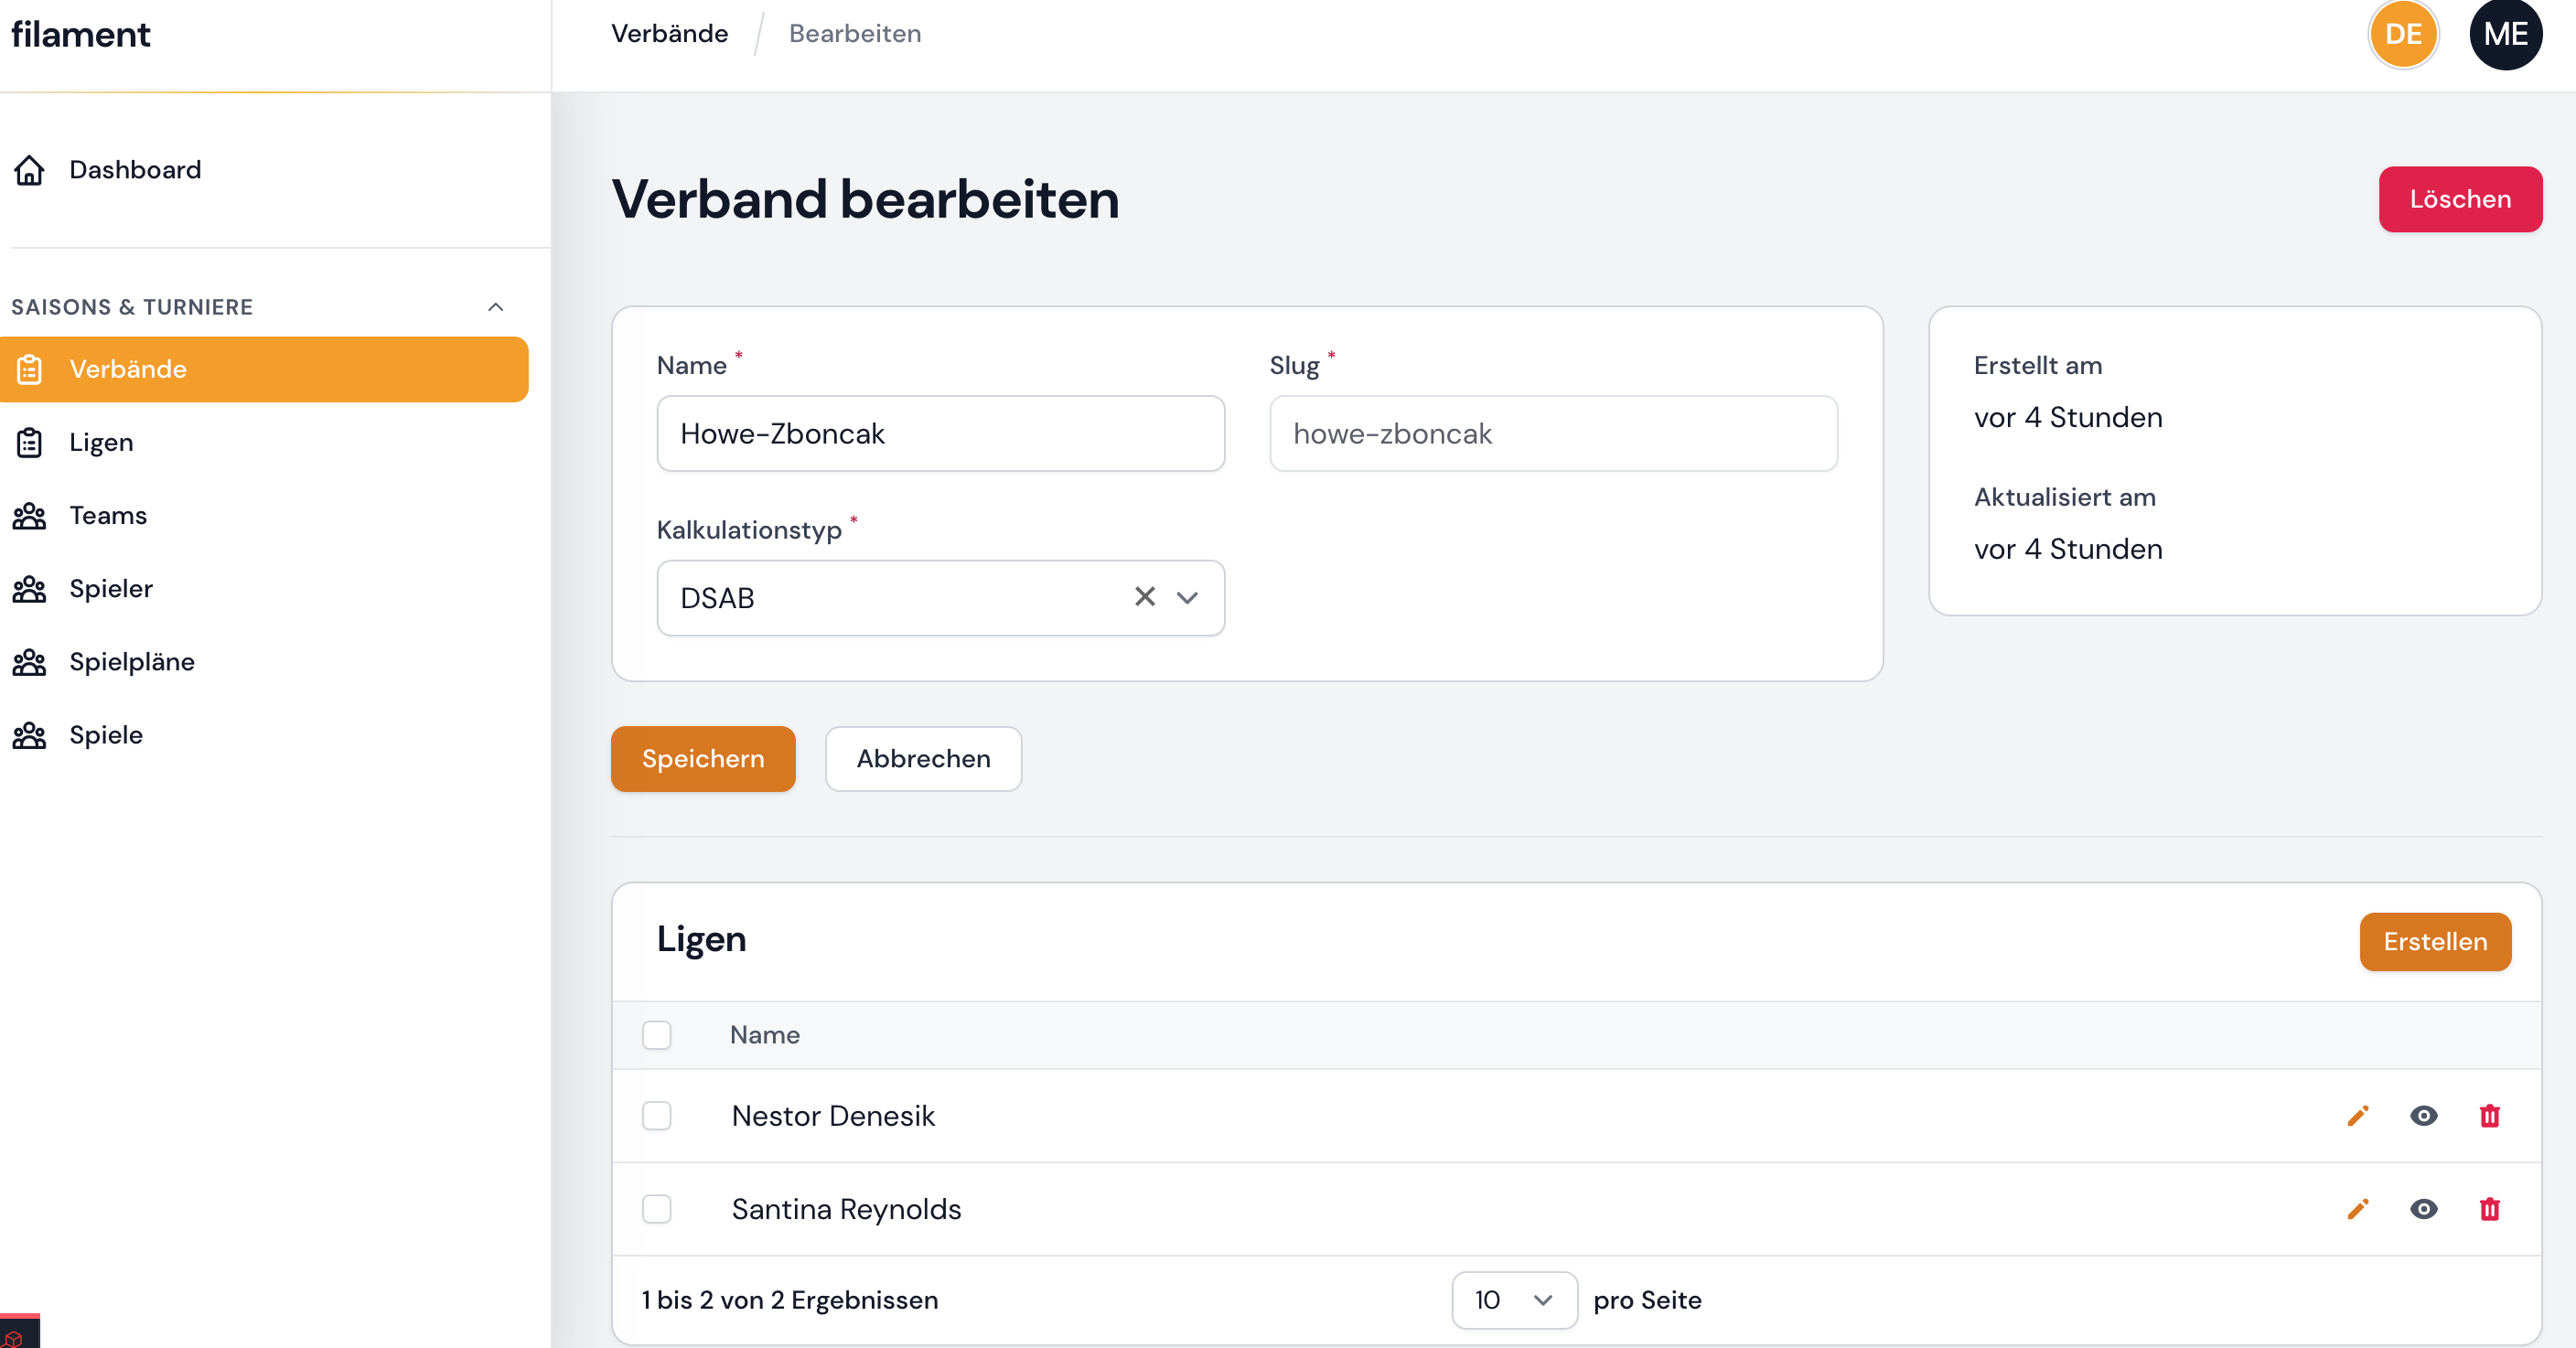Open the DE avatar in top bar

click(x=2404, y=34)
